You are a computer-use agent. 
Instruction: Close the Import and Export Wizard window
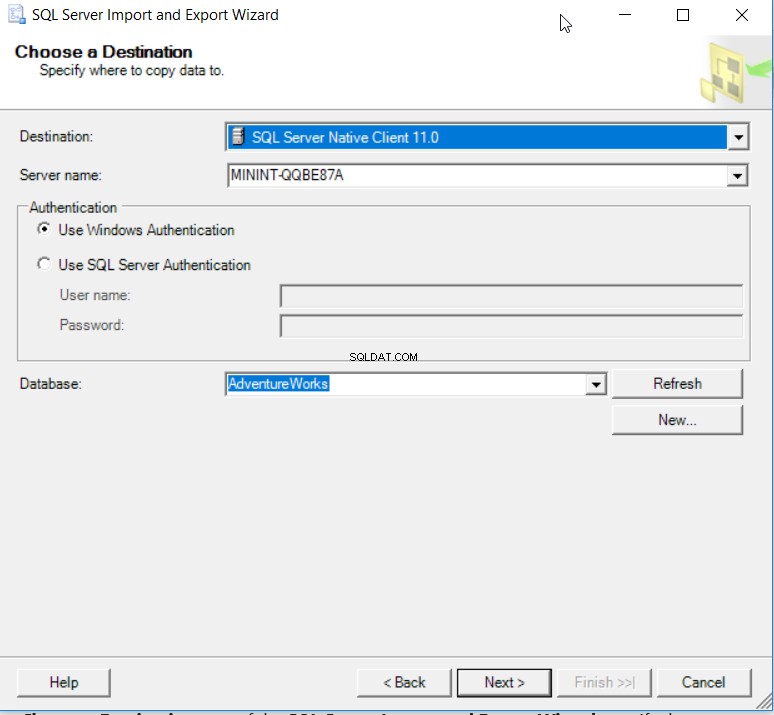point(741,15)
